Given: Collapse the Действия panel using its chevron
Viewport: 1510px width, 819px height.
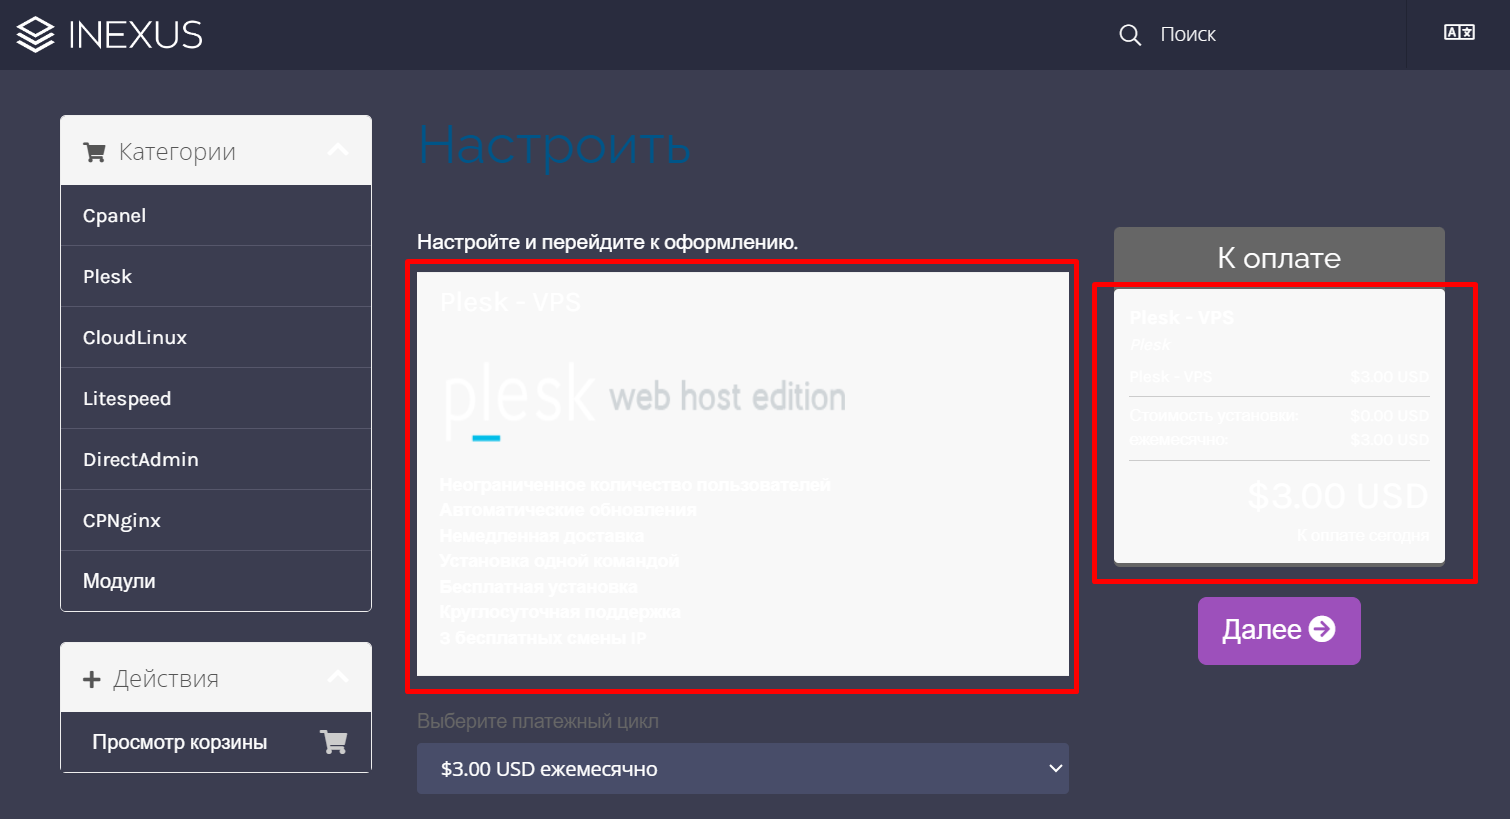Looking at the screenshot, I should [338, 678].
